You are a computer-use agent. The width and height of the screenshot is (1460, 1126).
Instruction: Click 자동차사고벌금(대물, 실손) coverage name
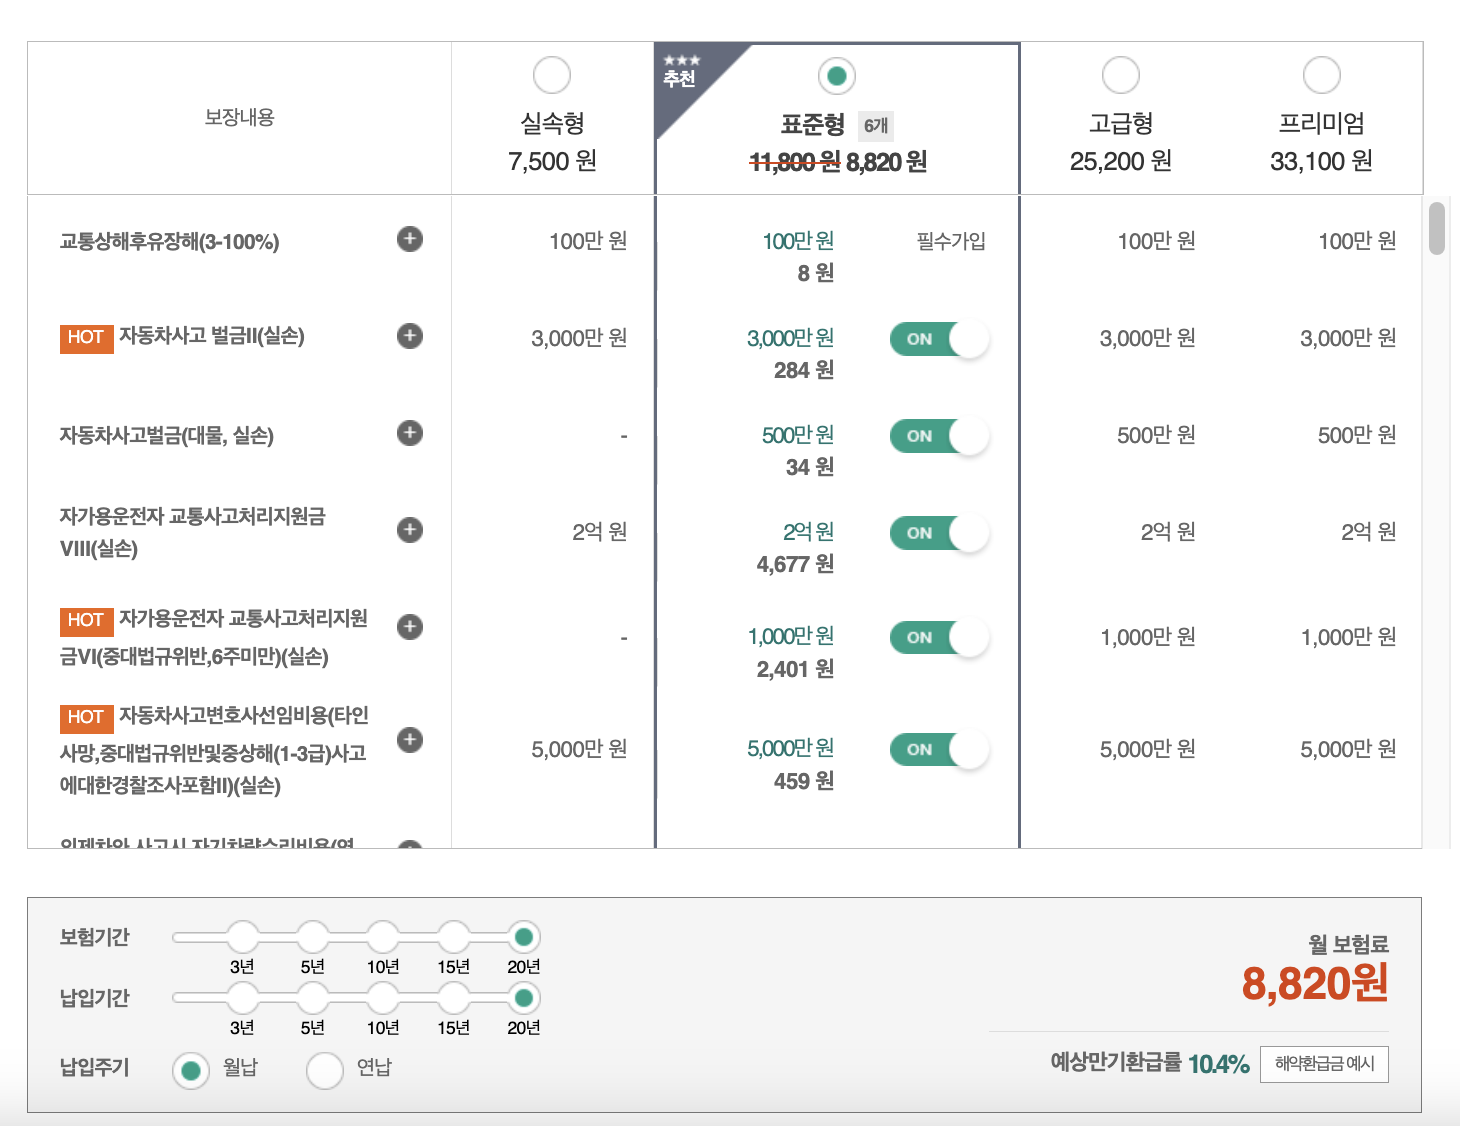point(167,435)
